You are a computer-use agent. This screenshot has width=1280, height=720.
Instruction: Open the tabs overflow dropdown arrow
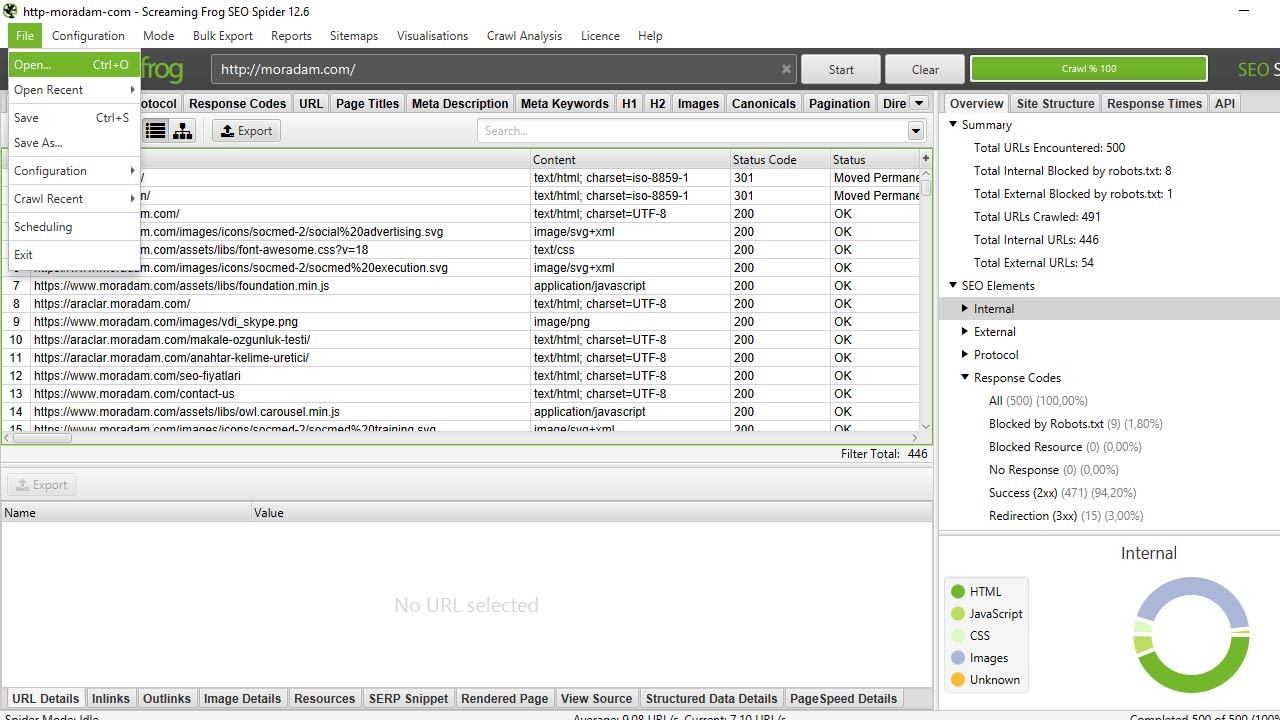pyautogui.click(x=920, y=103)
